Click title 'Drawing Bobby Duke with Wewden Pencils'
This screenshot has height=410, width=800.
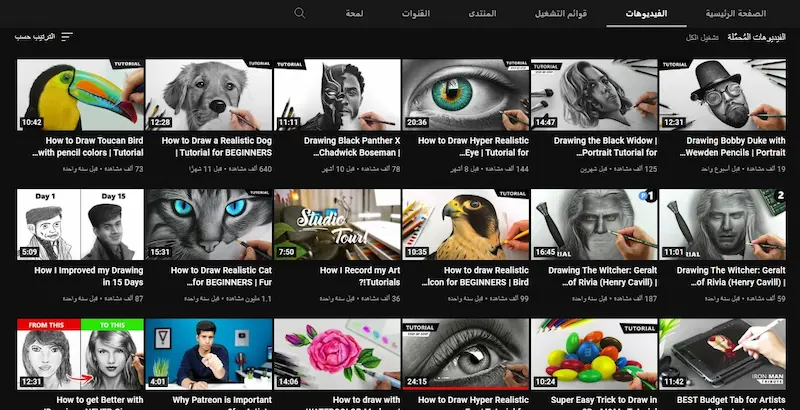[733, 146]
